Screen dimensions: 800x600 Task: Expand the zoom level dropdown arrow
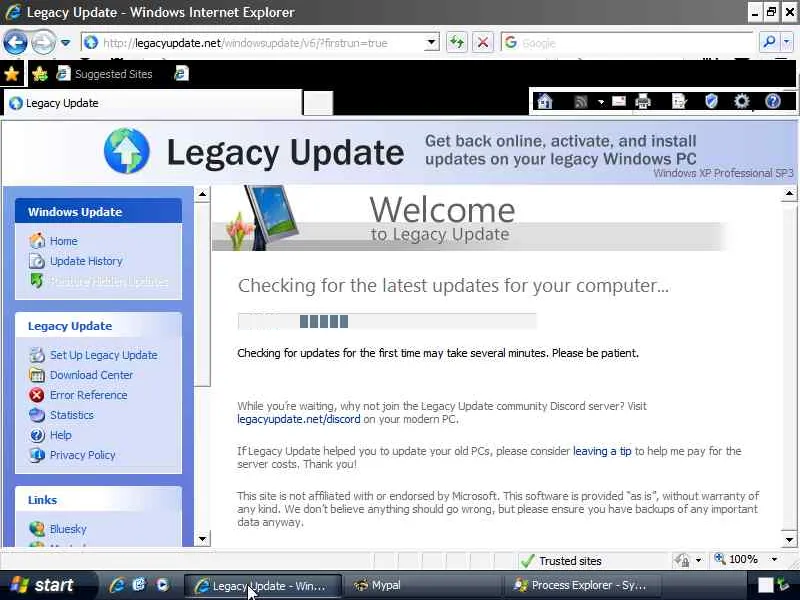[774, 560]
